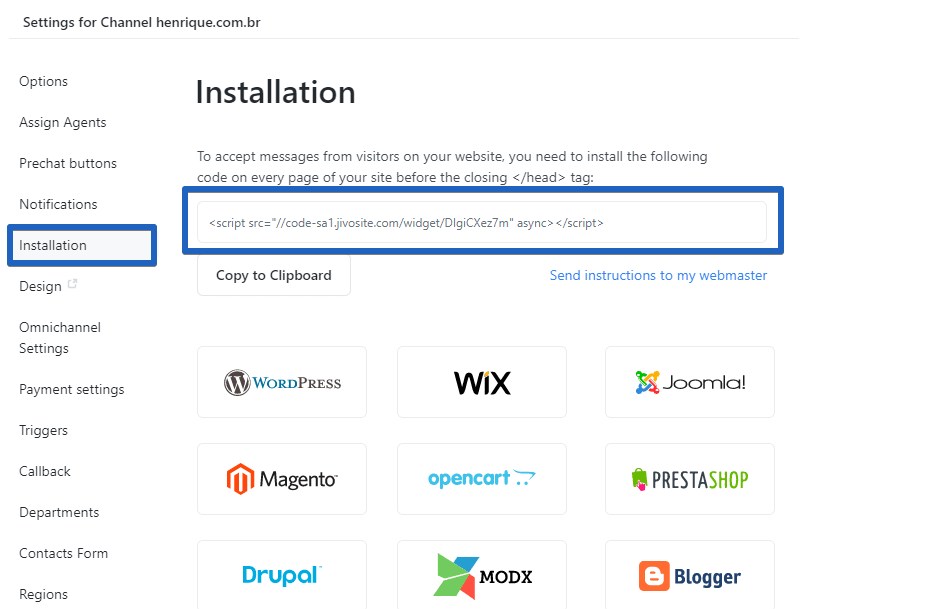The height and width of the screenshot is (609, 947).
Task: Choose the WordPress installation card
Action: [282, 382]
